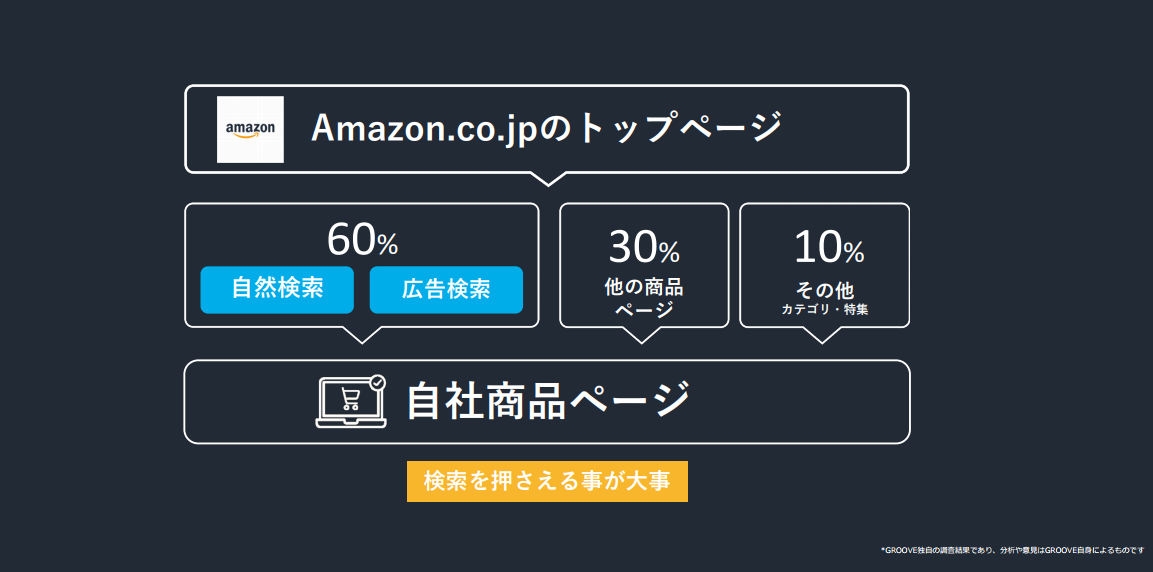Click the arrow pointer under the 30% box
The image size is (1153, 572).
click(643, 335)
